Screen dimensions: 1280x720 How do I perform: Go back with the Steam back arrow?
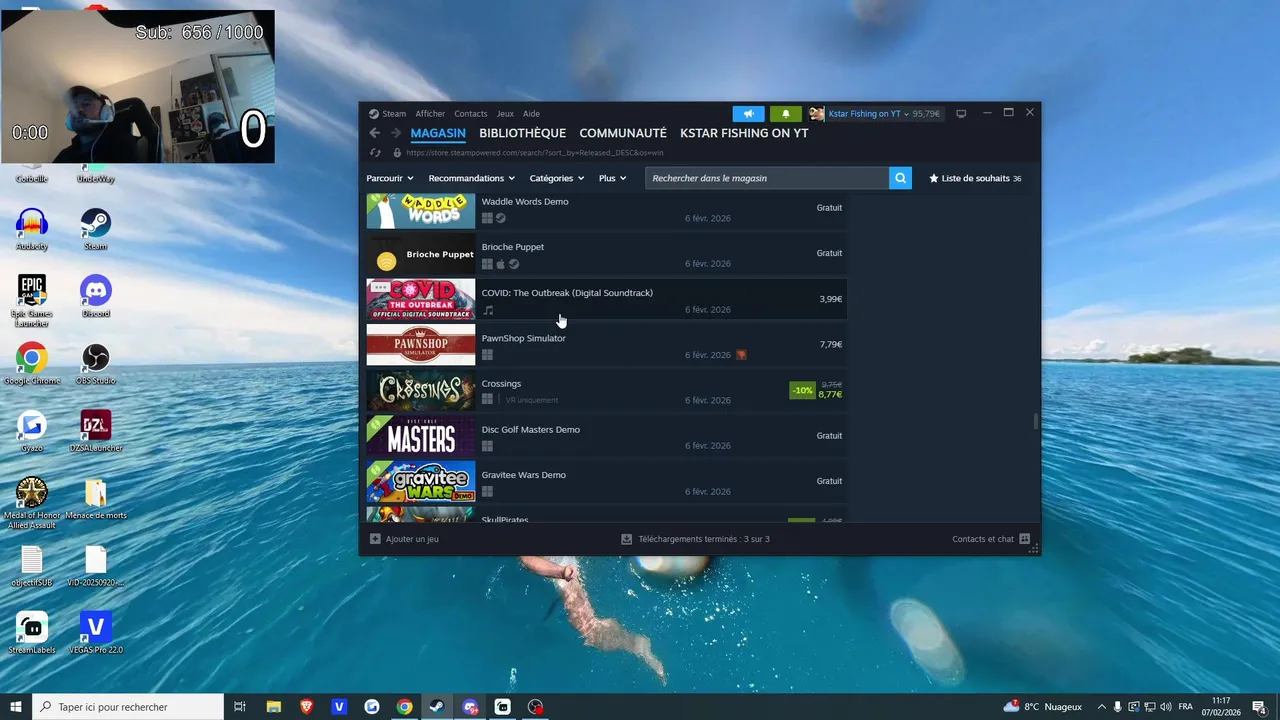[375, 133]
